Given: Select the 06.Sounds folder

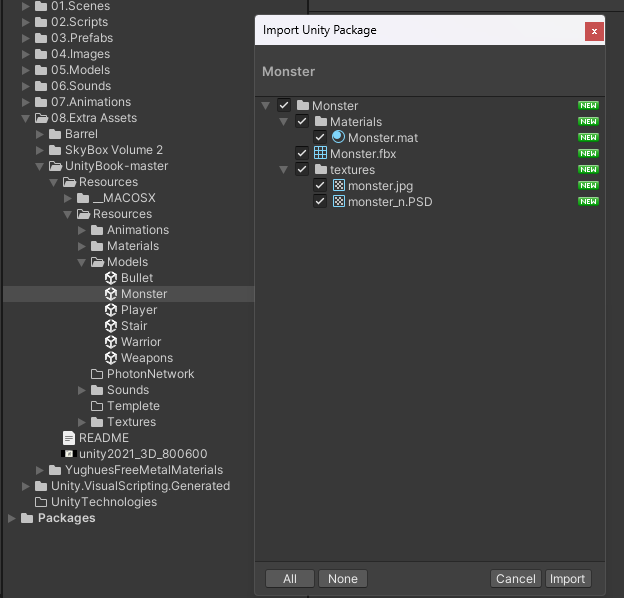Looking at the screenshot, I should 81,86.
